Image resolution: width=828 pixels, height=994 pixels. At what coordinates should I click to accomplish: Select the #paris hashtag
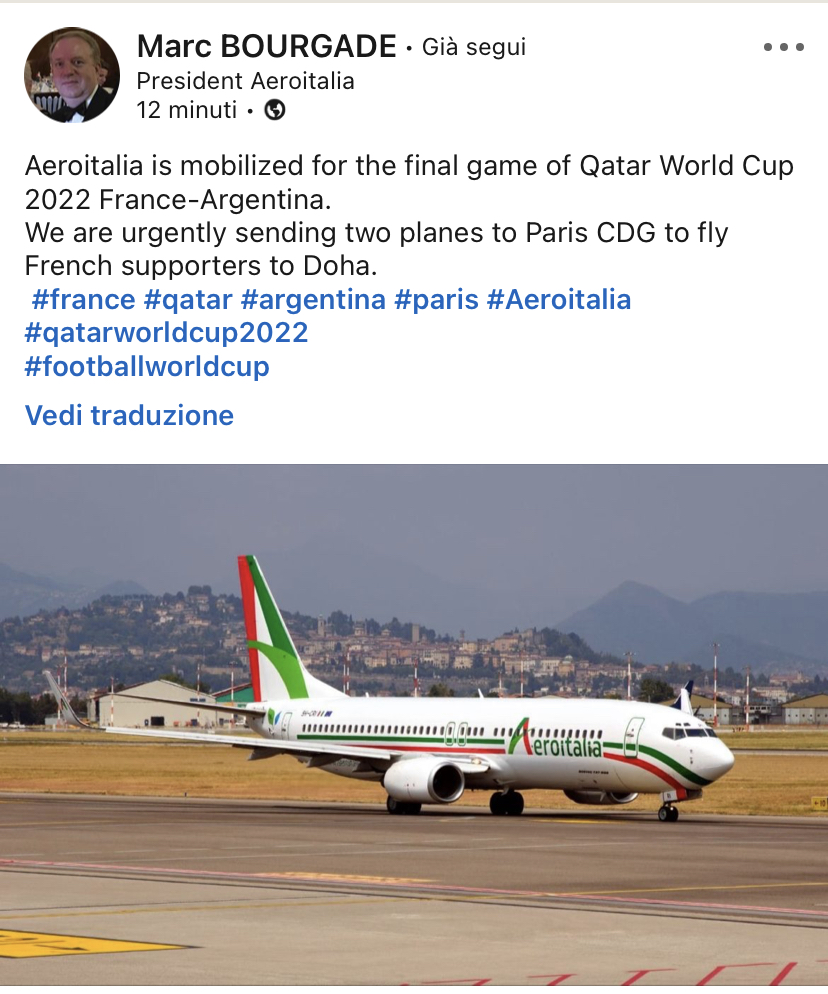(436, 299)
